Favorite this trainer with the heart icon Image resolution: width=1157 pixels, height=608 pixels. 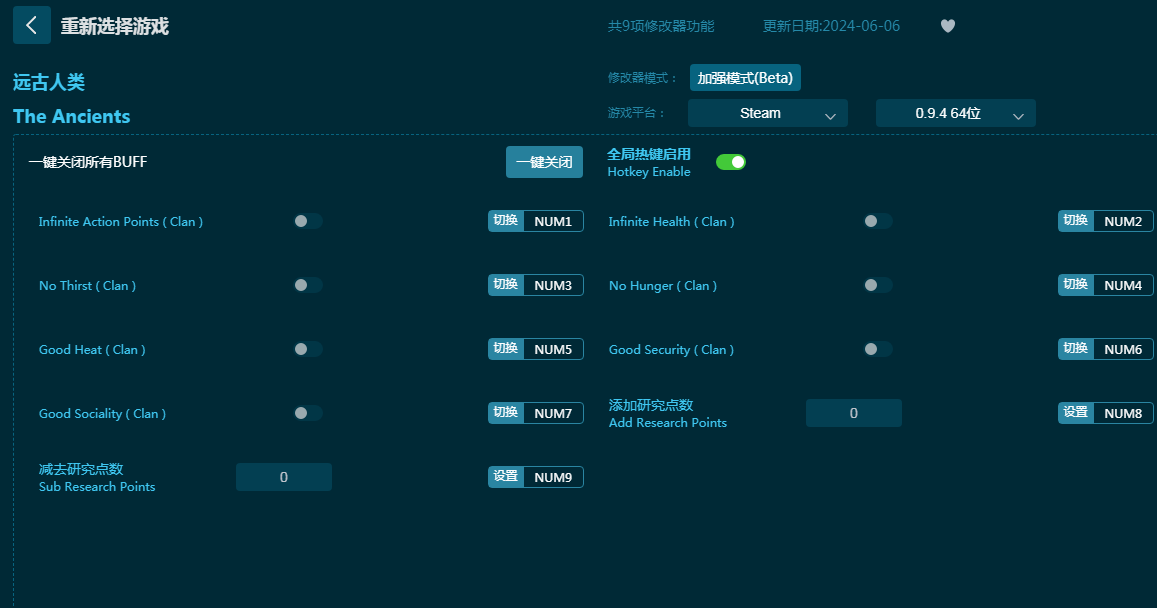coord(948,26)
